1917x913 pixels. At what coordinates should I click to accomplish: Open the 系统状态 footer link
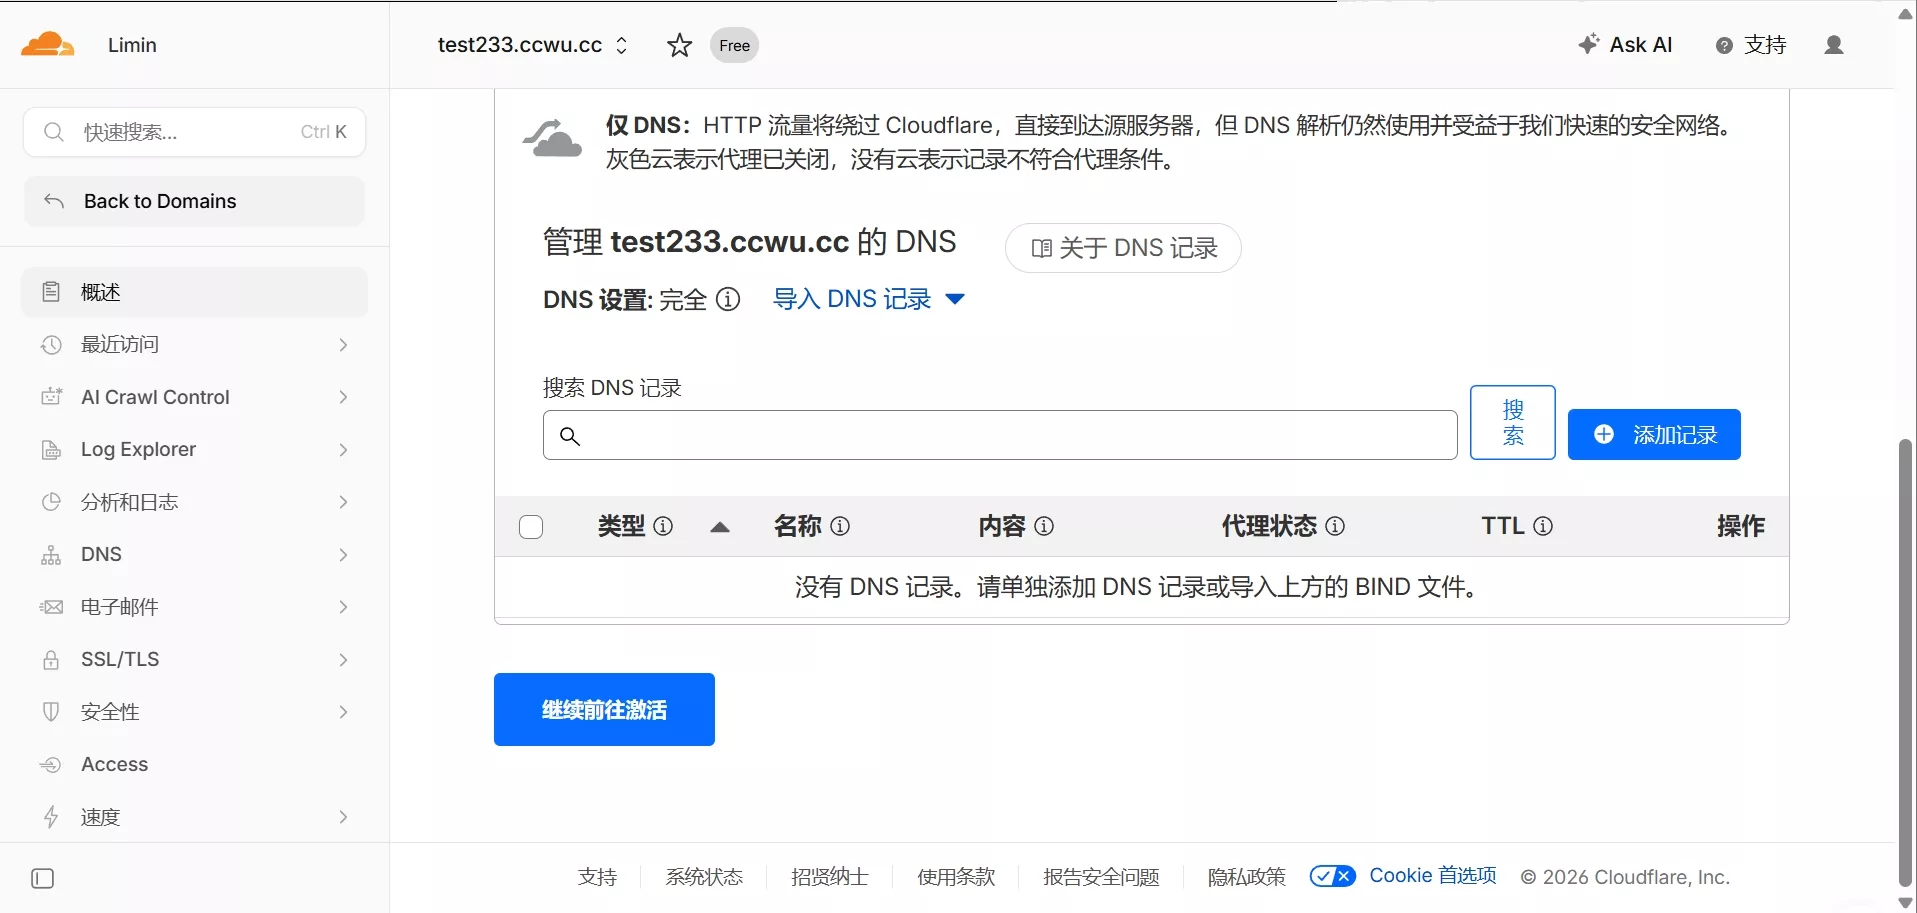[x=704, y=877]
